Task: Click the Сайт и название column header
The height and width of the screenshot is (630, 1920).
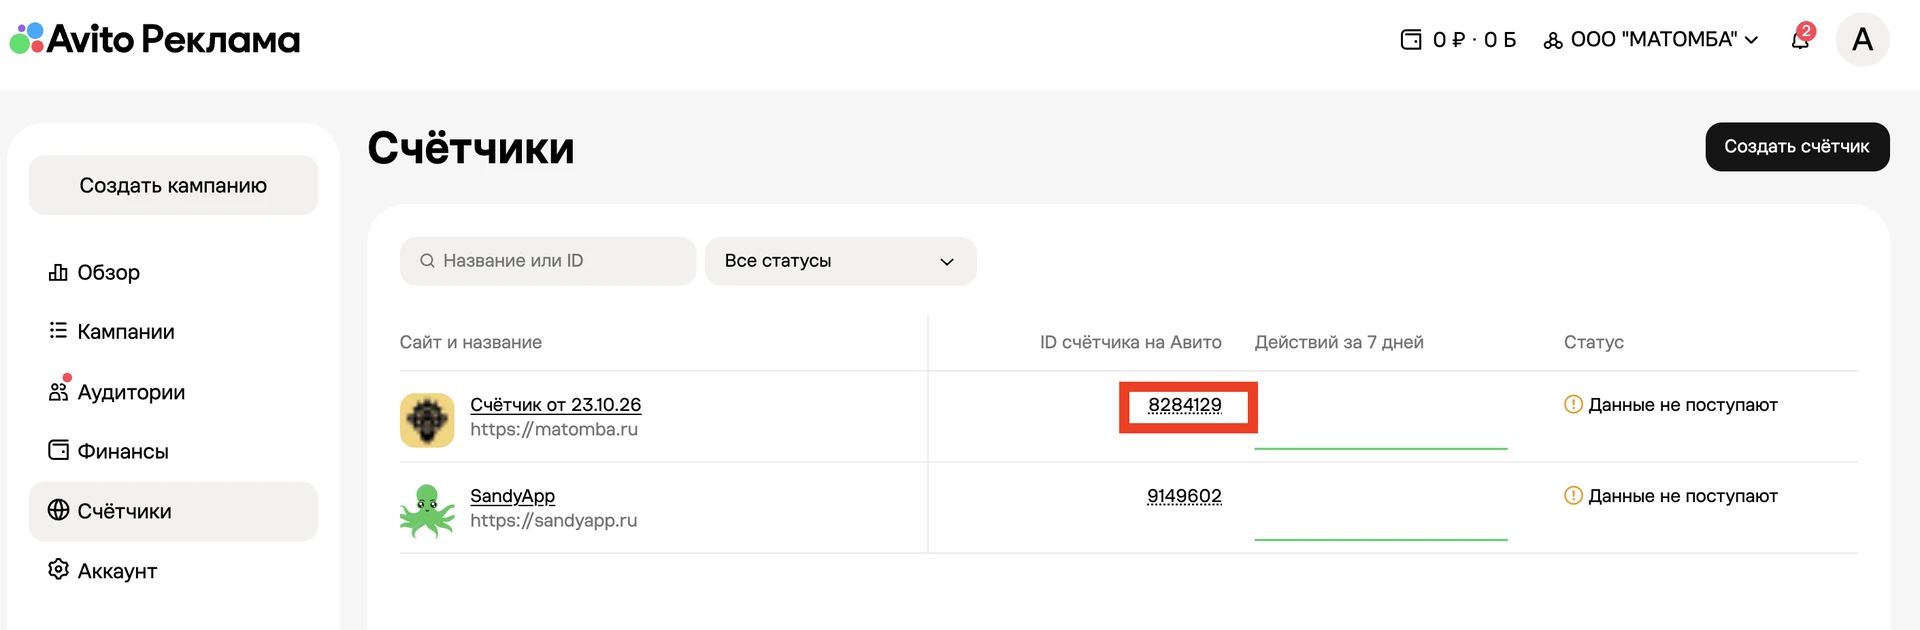Action: coord(471,342)
